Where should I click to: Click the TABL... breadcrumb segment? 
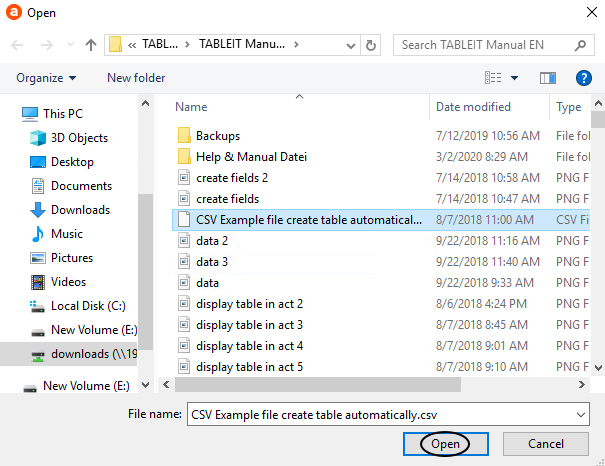(160, 44)
